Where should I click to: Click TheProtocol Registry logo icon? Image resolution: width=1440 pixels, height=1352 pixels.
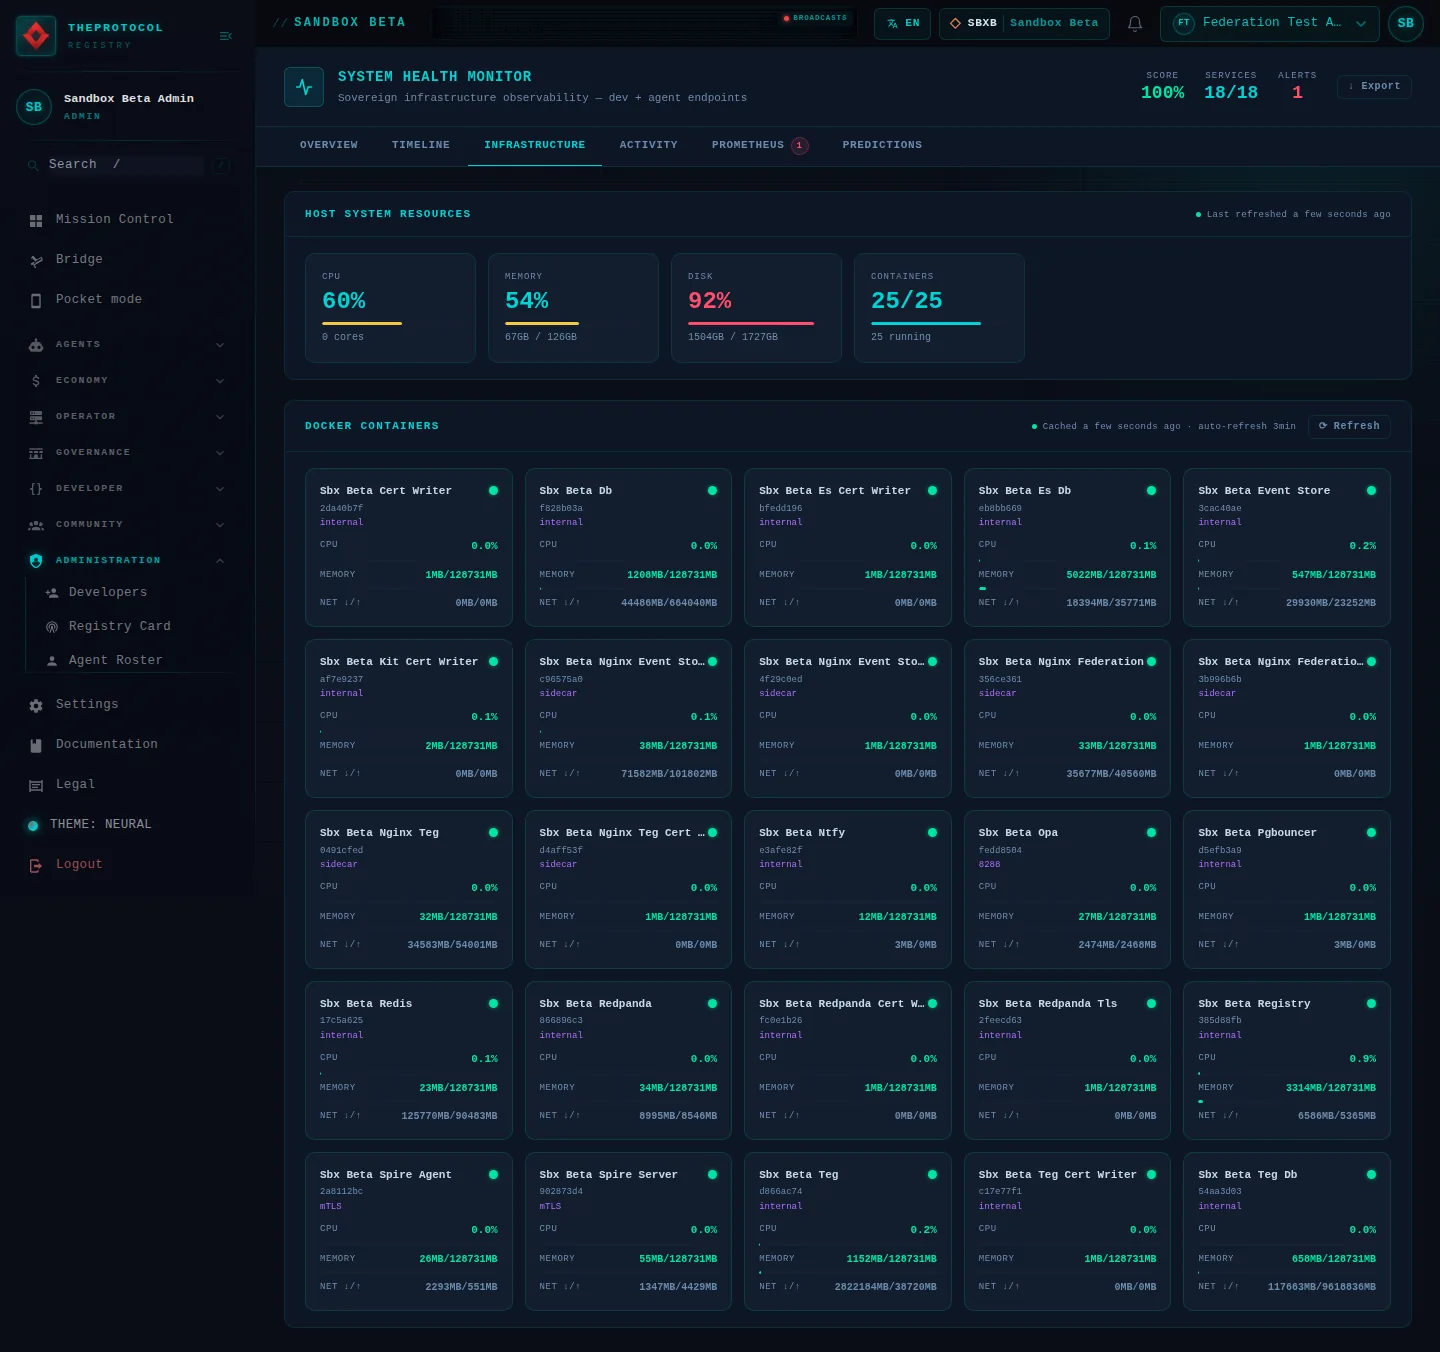pyautogui.click(x=36, y=36)
